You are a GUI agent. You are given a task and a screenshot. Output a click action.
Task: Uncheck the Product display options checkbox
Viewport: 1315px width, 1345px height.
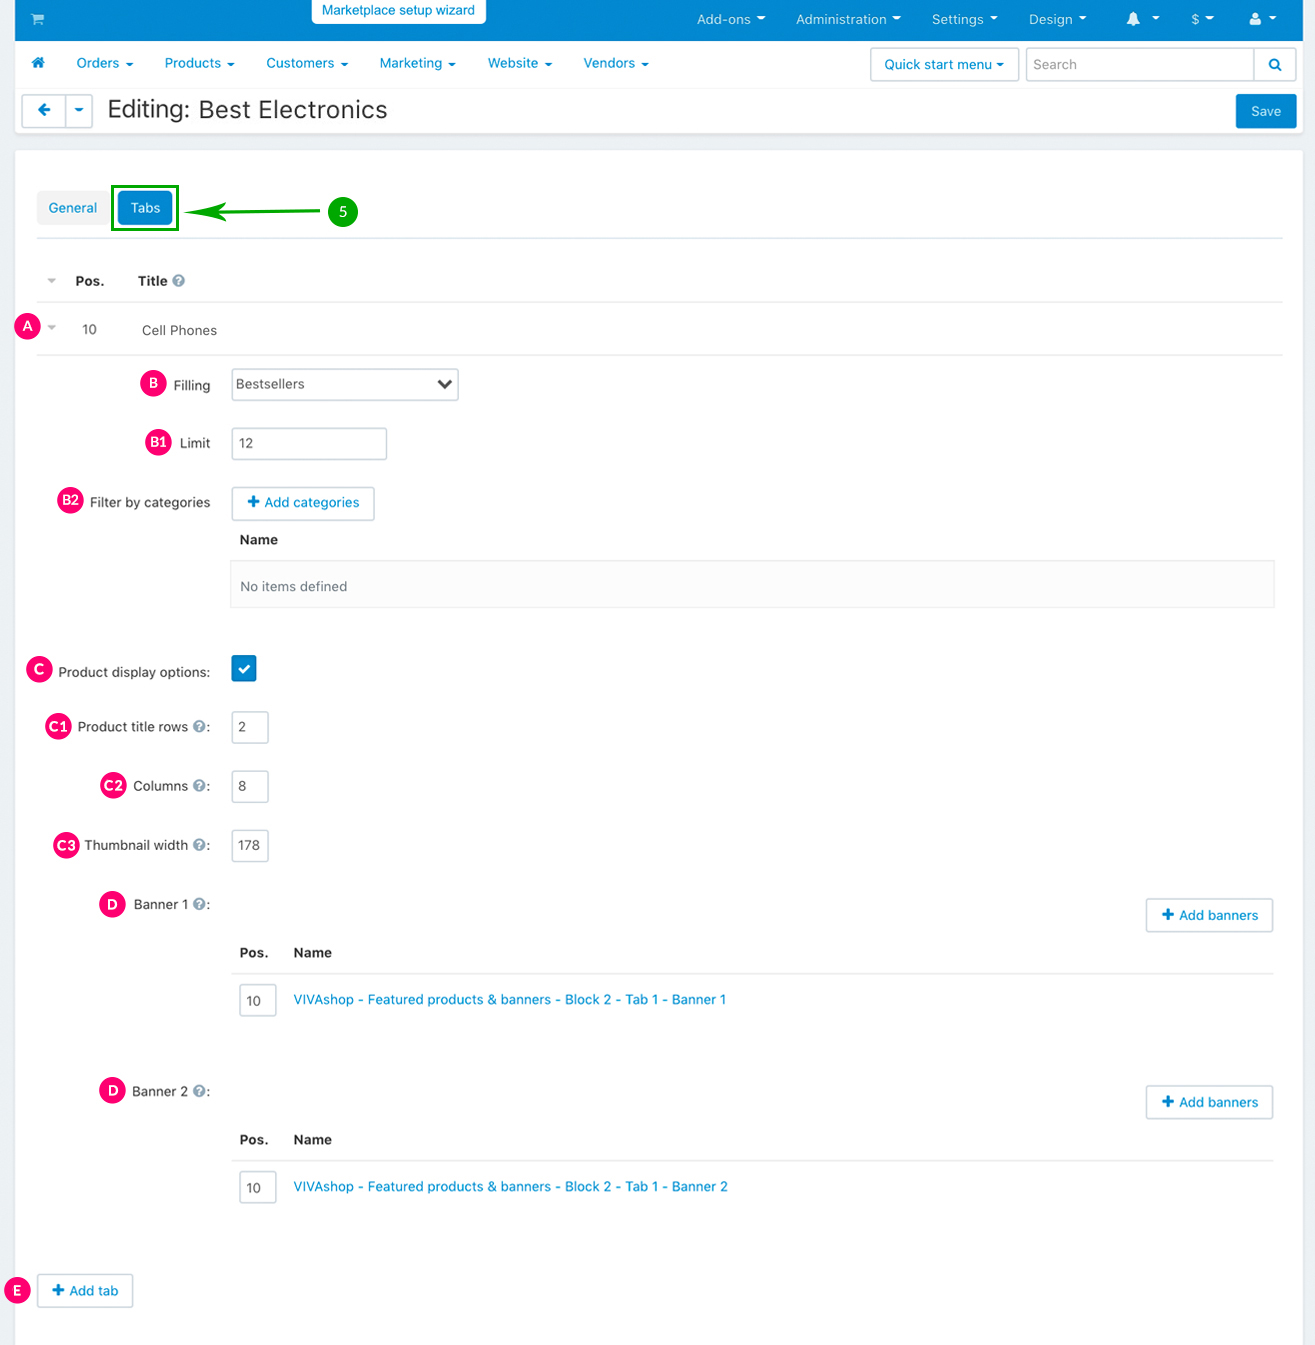point(244,669)
